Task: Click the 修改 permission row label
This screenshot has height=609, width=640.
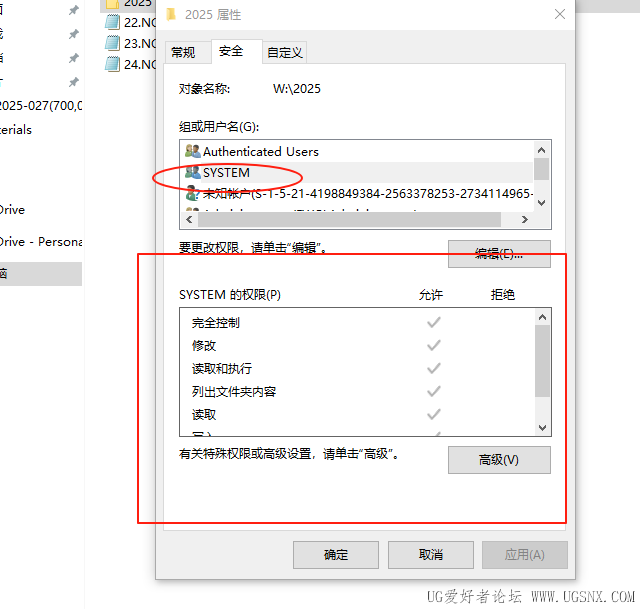Action: 204,346
